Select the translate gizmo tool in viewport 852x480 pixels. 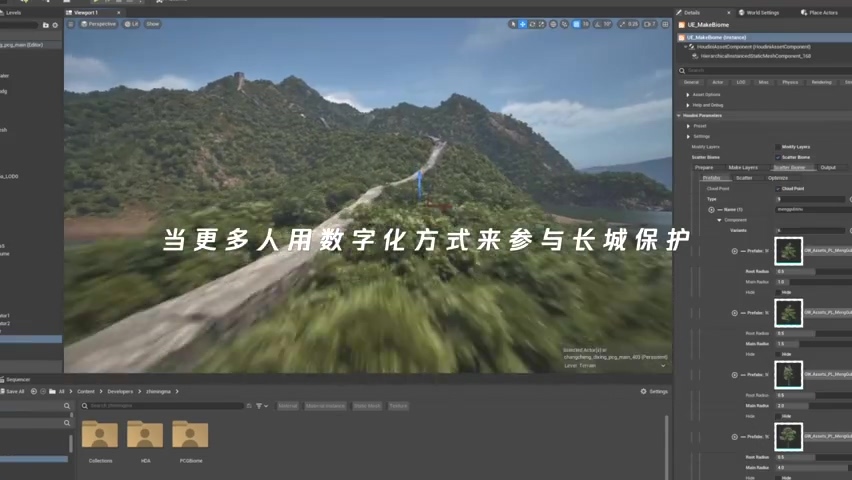tap(522, 23)
